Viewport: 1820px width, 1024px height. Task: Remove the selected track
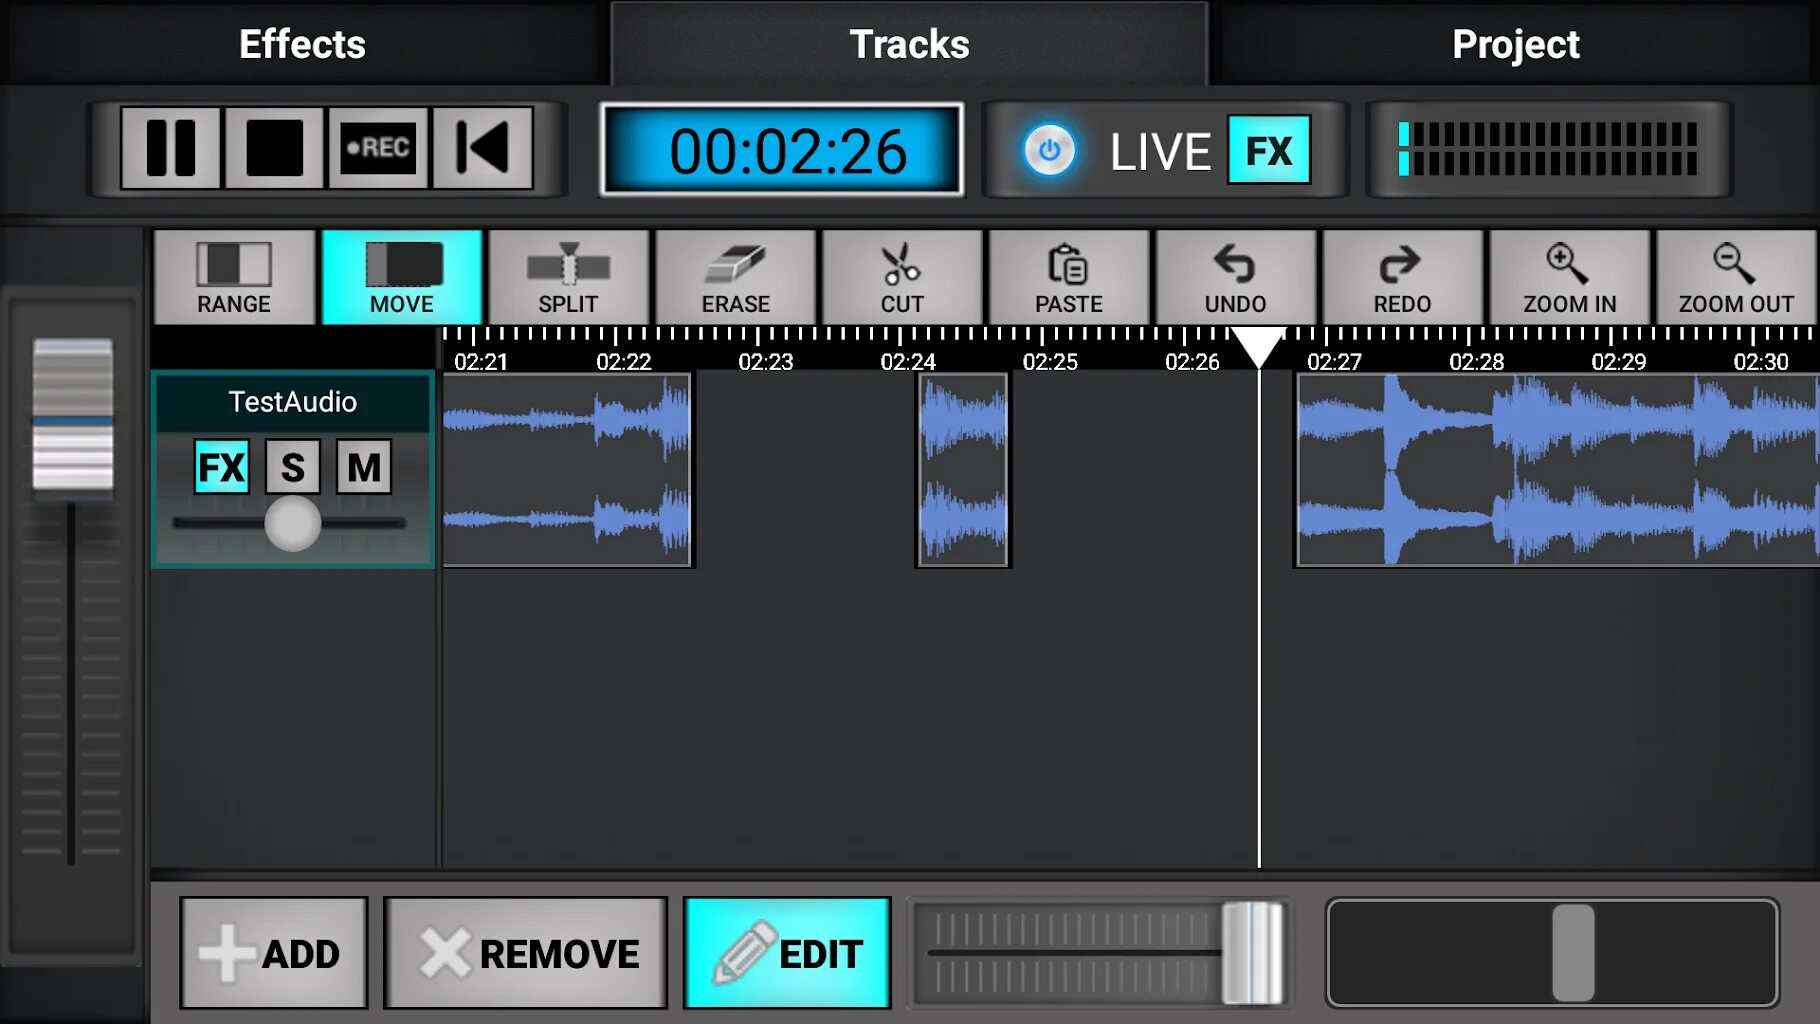click(526, 953)
